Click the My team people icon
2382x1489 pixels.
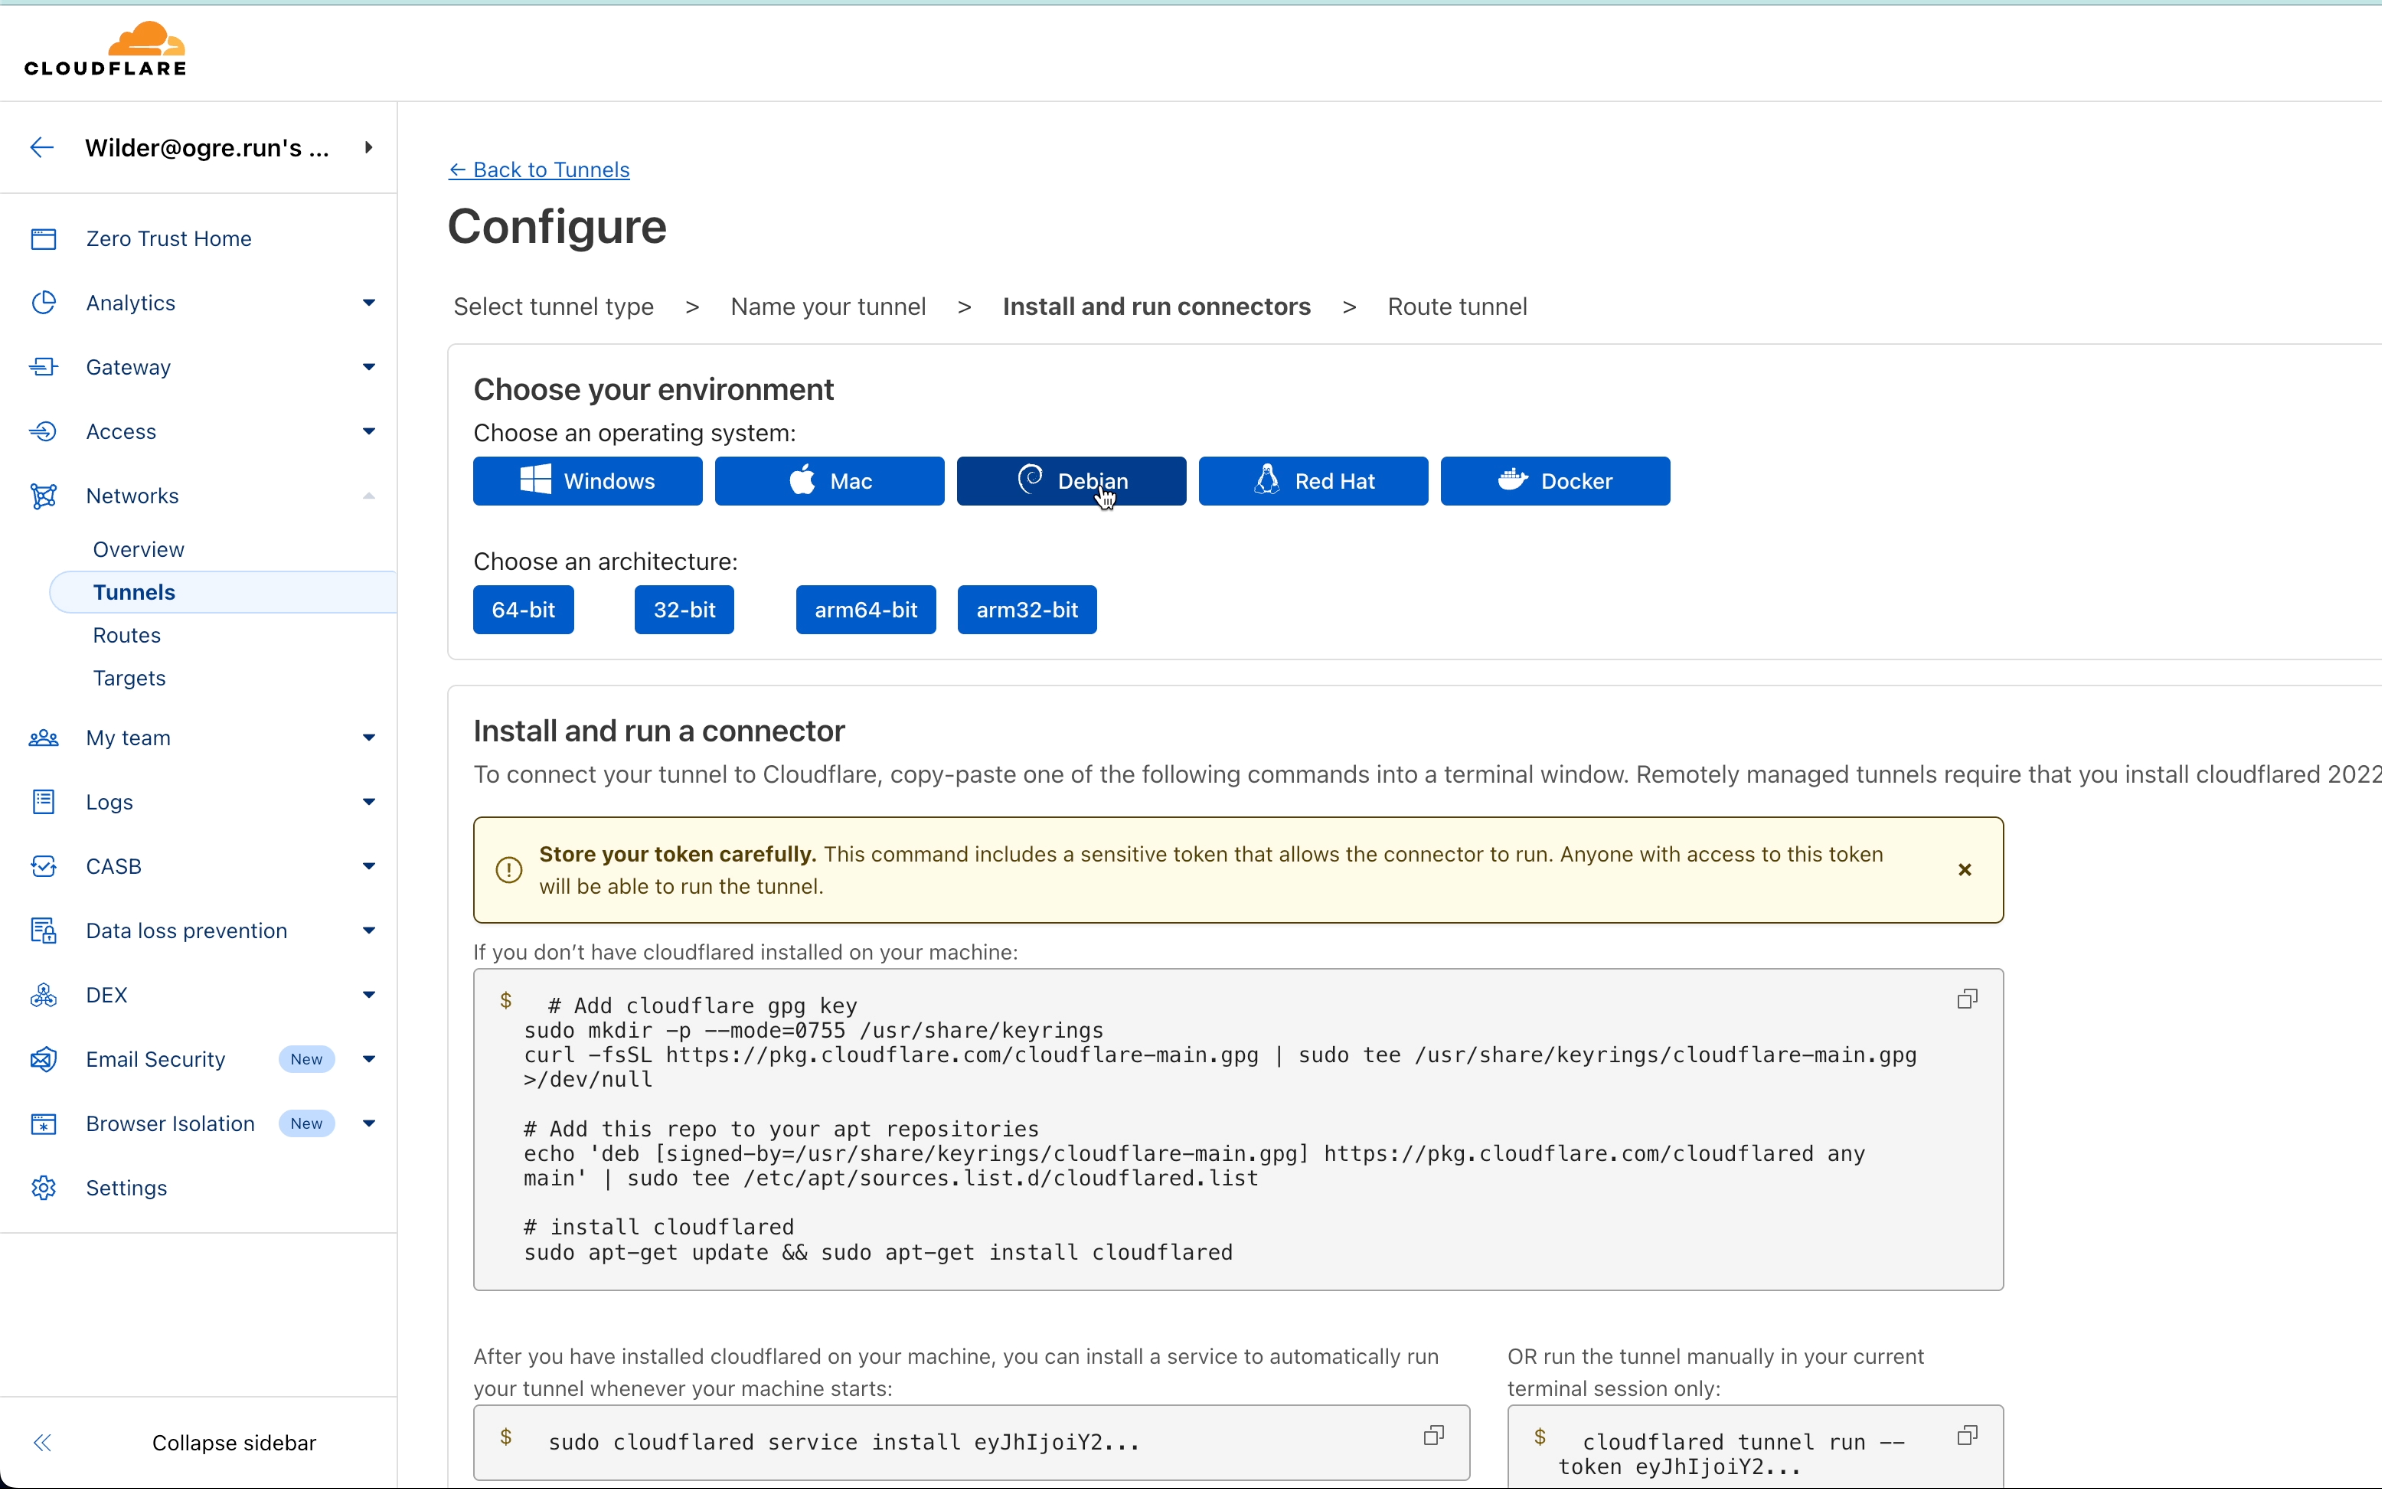coord(43,738)
